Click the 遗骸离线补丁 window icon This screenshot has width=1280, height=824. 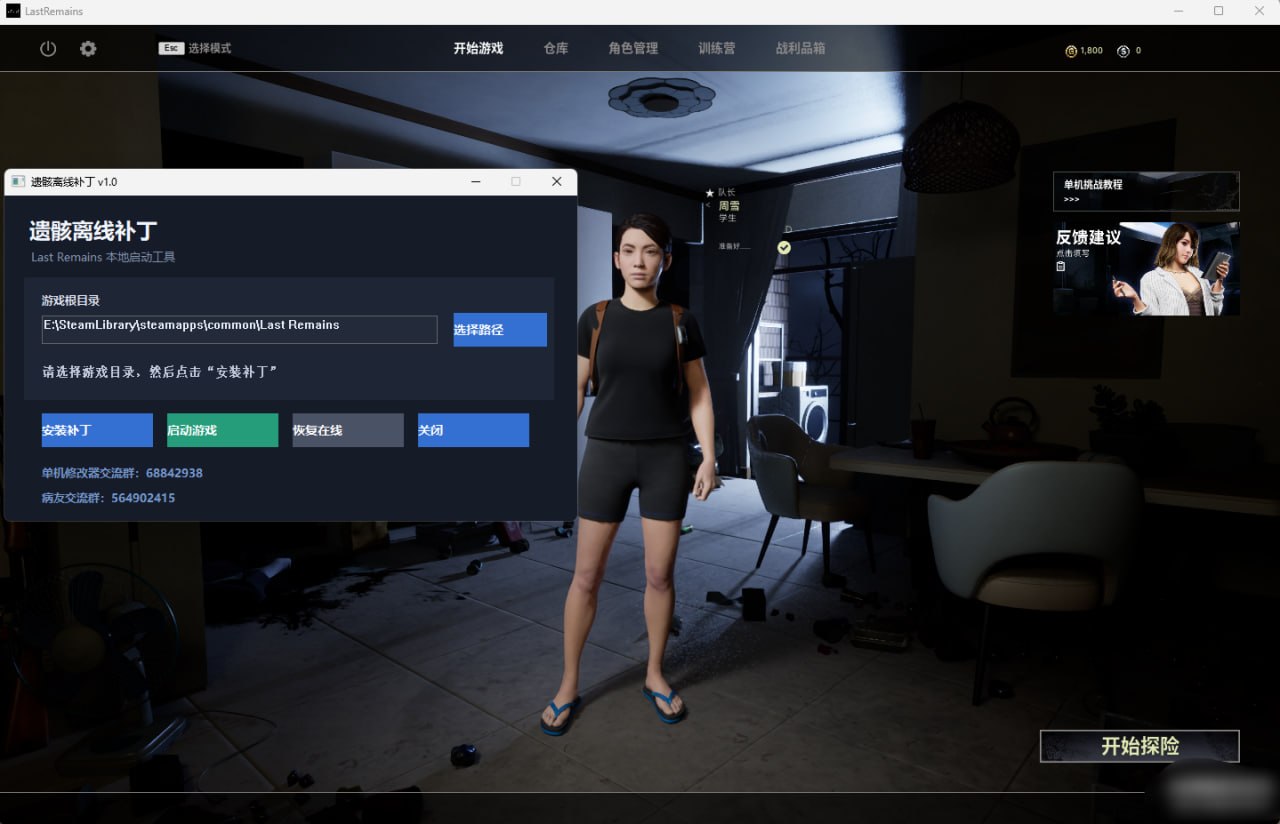click(18, 182)
